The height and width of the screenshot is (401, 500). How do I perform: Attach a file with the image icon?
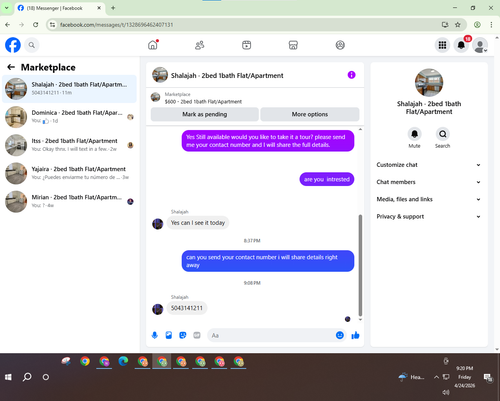(169, 335)
